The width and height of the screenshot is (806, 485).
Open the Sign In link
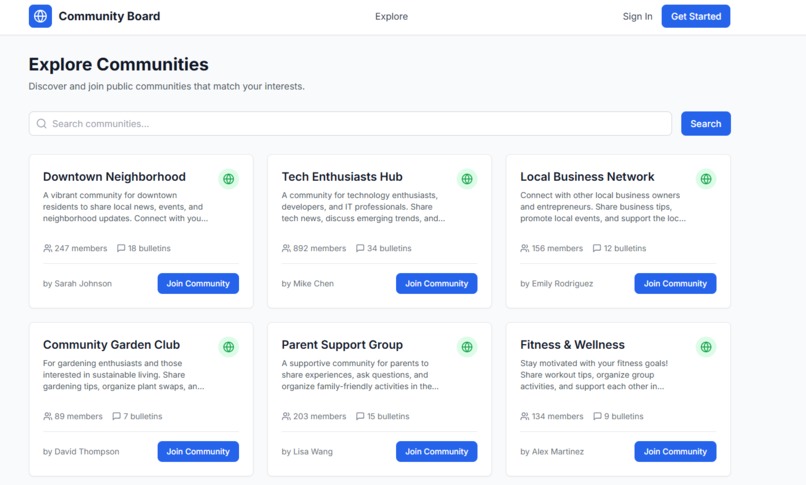click(x=637, y=16)
